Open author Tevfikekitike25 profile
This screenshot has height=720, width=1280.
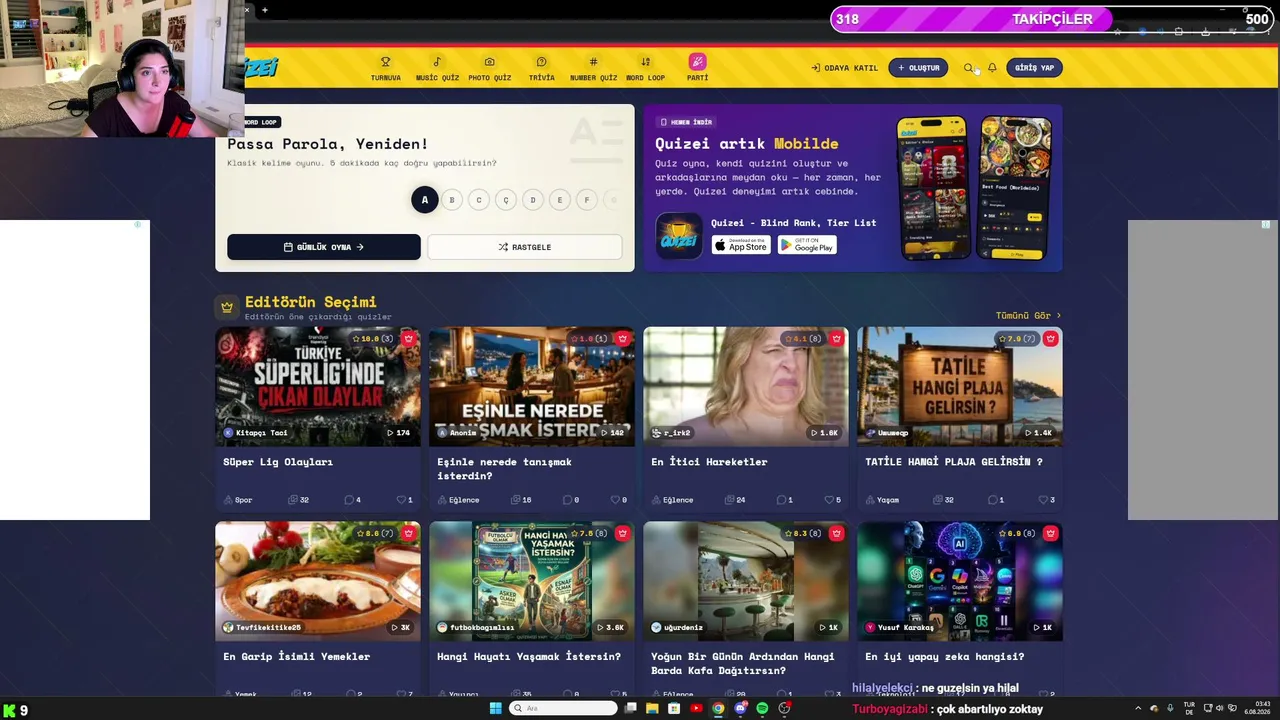tap(262, 628)
